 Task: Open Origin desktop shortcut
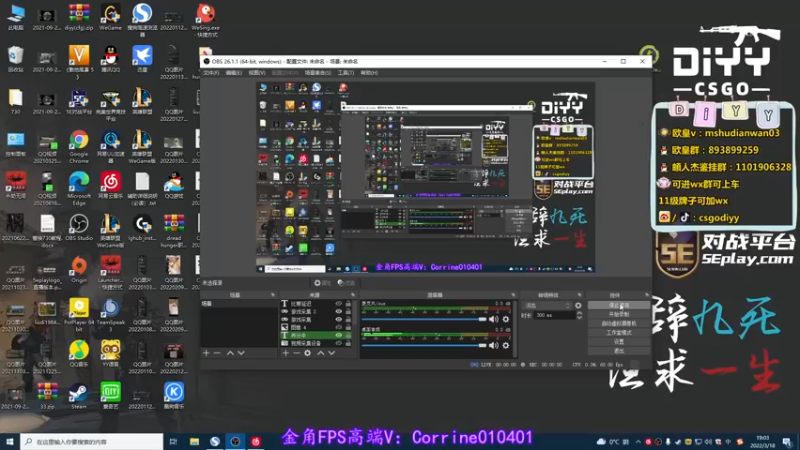click(79, 270)
